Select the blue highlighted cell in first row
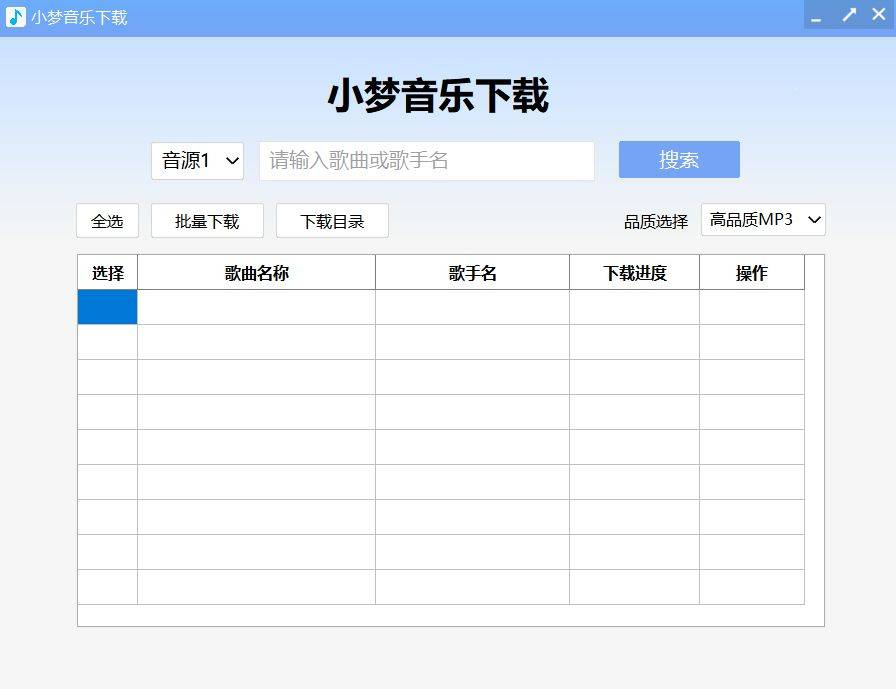The image size is (896, 689). click(x=107, y=307)
